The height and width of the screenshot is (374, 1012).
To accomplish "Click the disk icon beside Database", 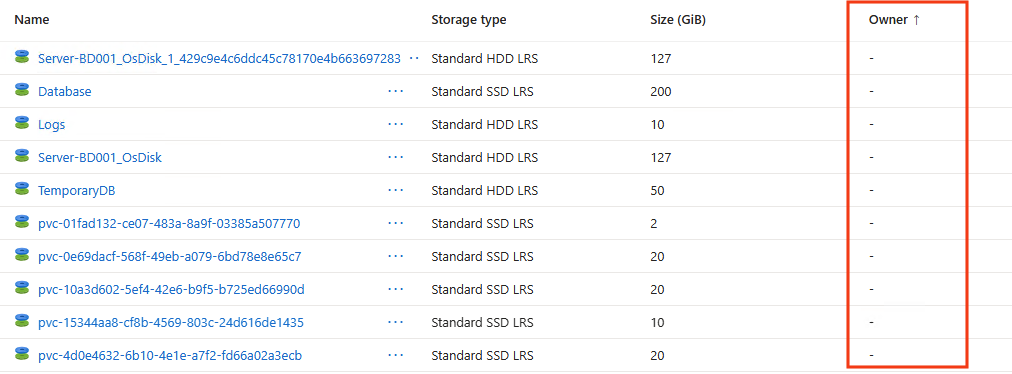I will (x=23, y=90).
